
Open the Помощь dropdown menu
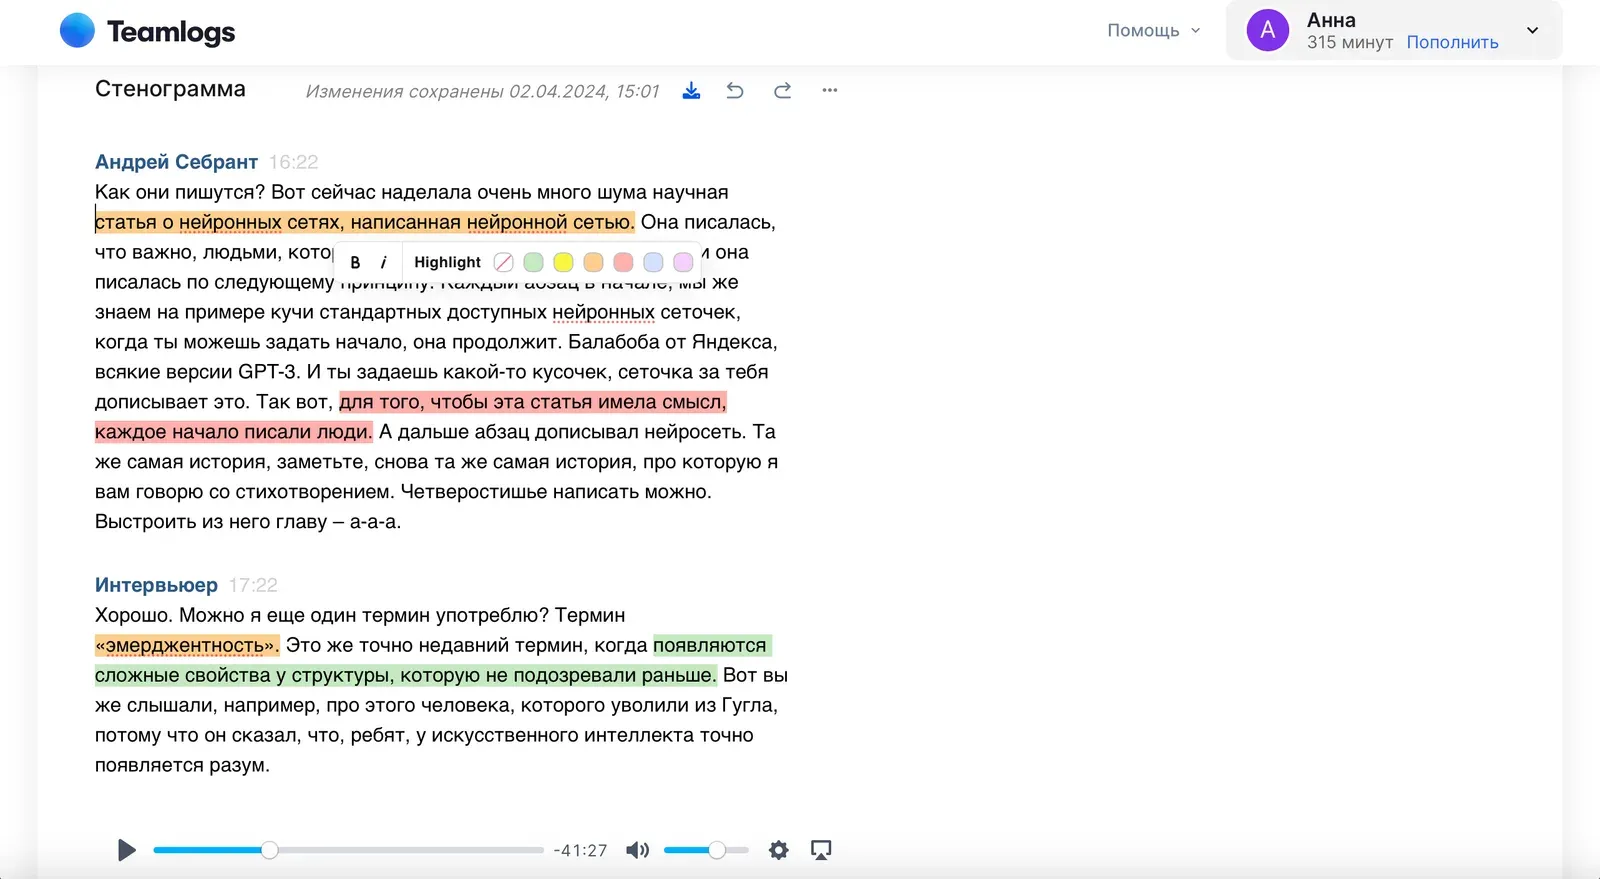click(1154, 30)
